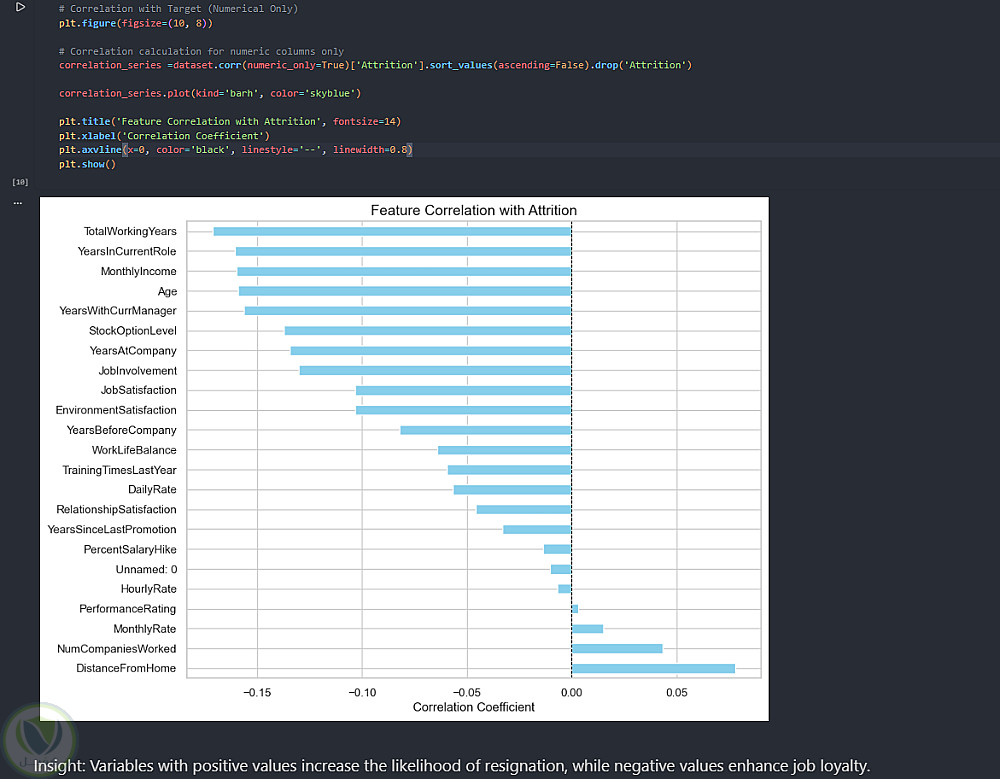Click the plt.show() code line
Viewport: 1000px width, 779px height.
(87, 164)
